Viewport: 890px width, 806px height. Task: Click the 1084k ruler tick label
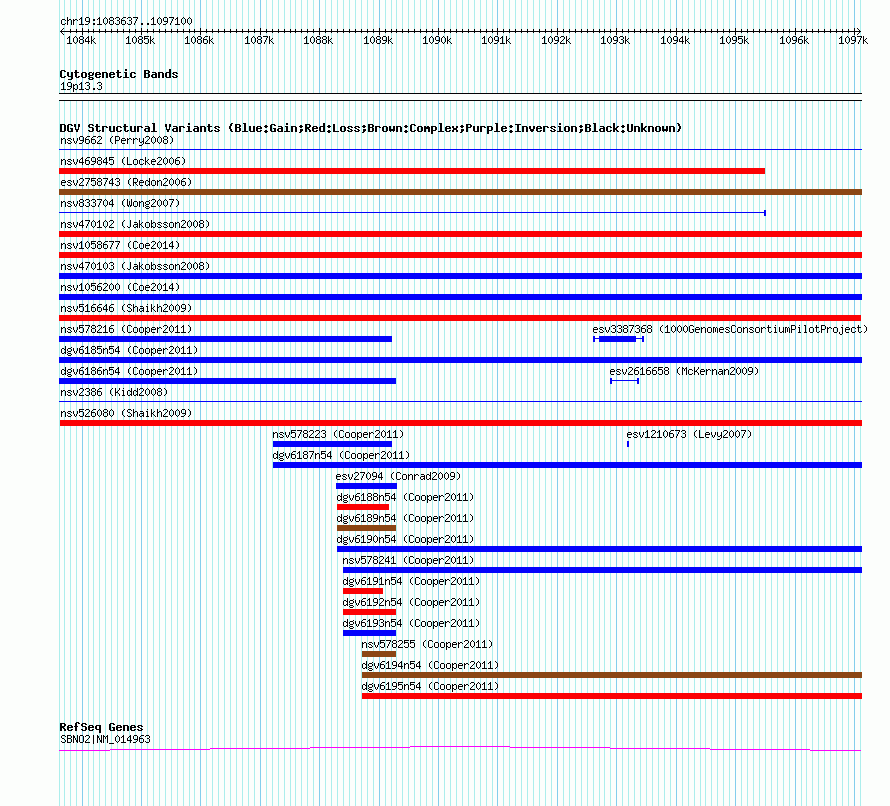coord(81,40)
